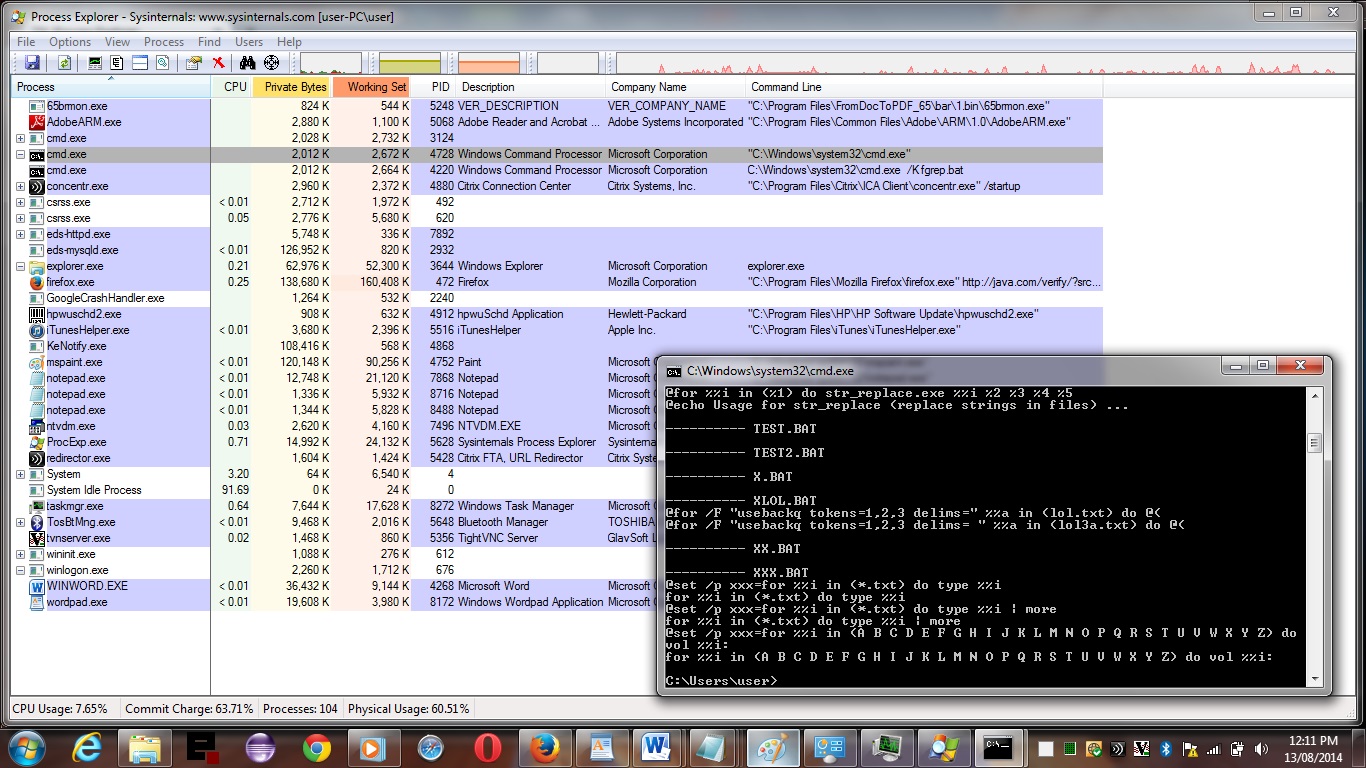This screenshot has height=768, width=1366.
Task: Toggle the Show Lower Pane toolbar button
Action: tap(140, 63)
